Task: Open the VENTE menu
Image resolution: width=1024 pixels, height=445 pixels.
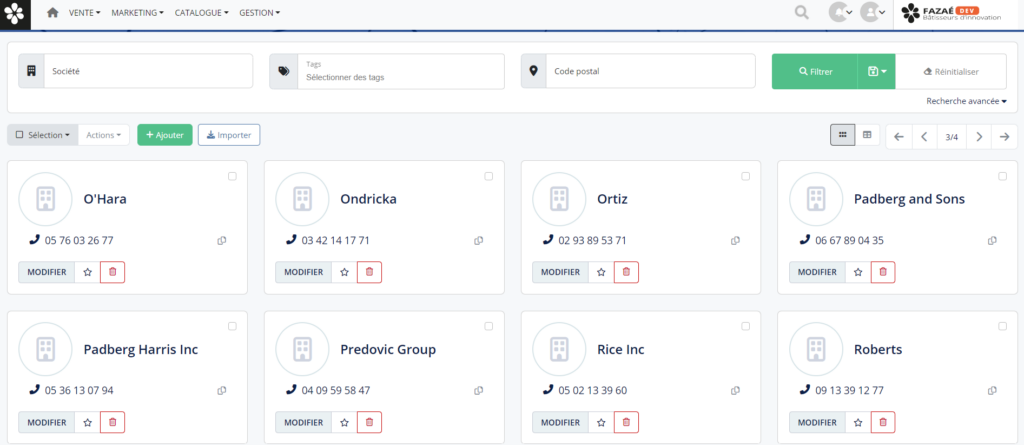Action: click(86, 12)
